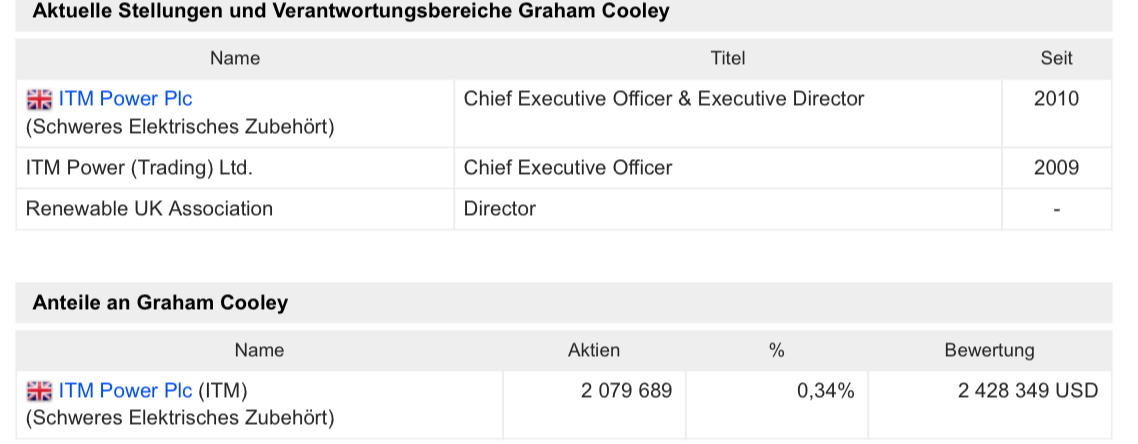This screenshot has height=444, width=1138.
Task: Click the UK flag icon in the positions table
Action: 39,99
